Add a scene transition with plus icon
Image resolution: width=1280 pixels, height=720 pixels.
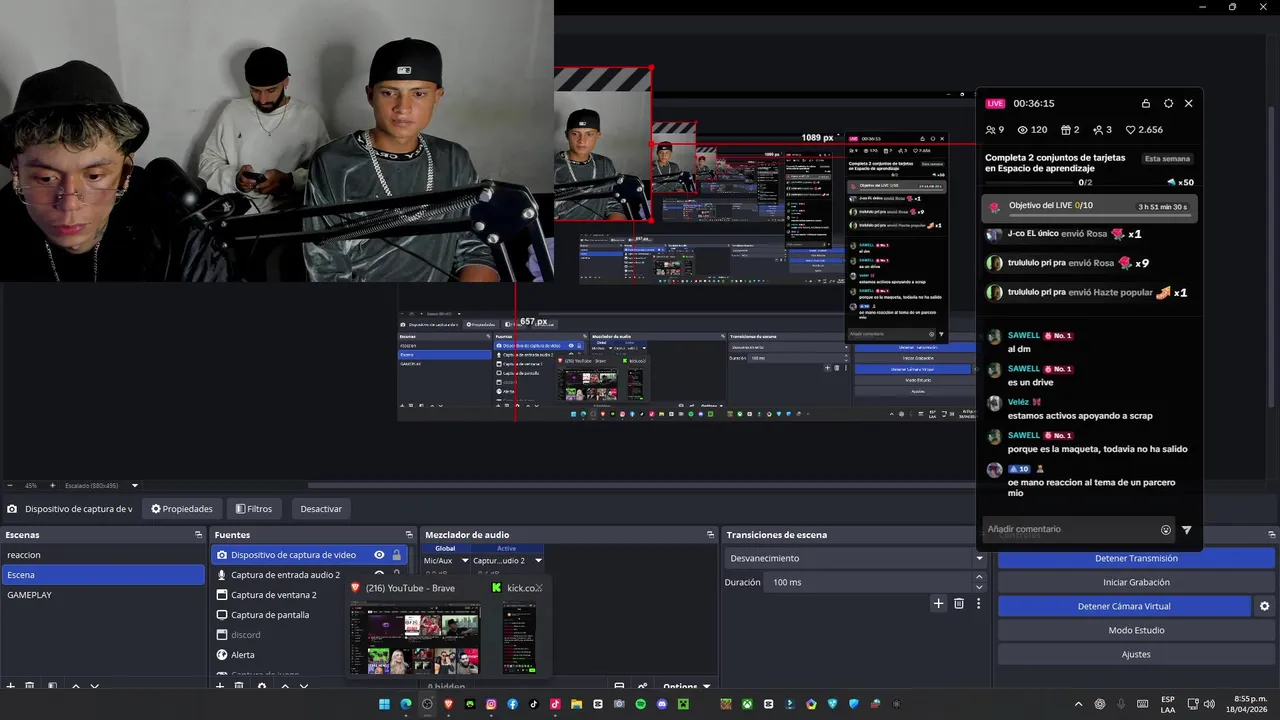[x=938, y=603]
